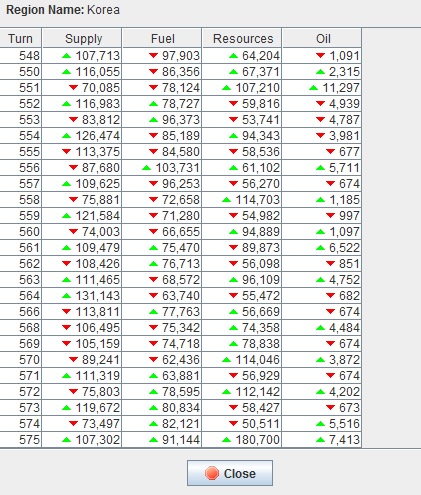Click green up arrow beside Resources 114,703
Screen dimensions: 421x495
pos(226,200)
